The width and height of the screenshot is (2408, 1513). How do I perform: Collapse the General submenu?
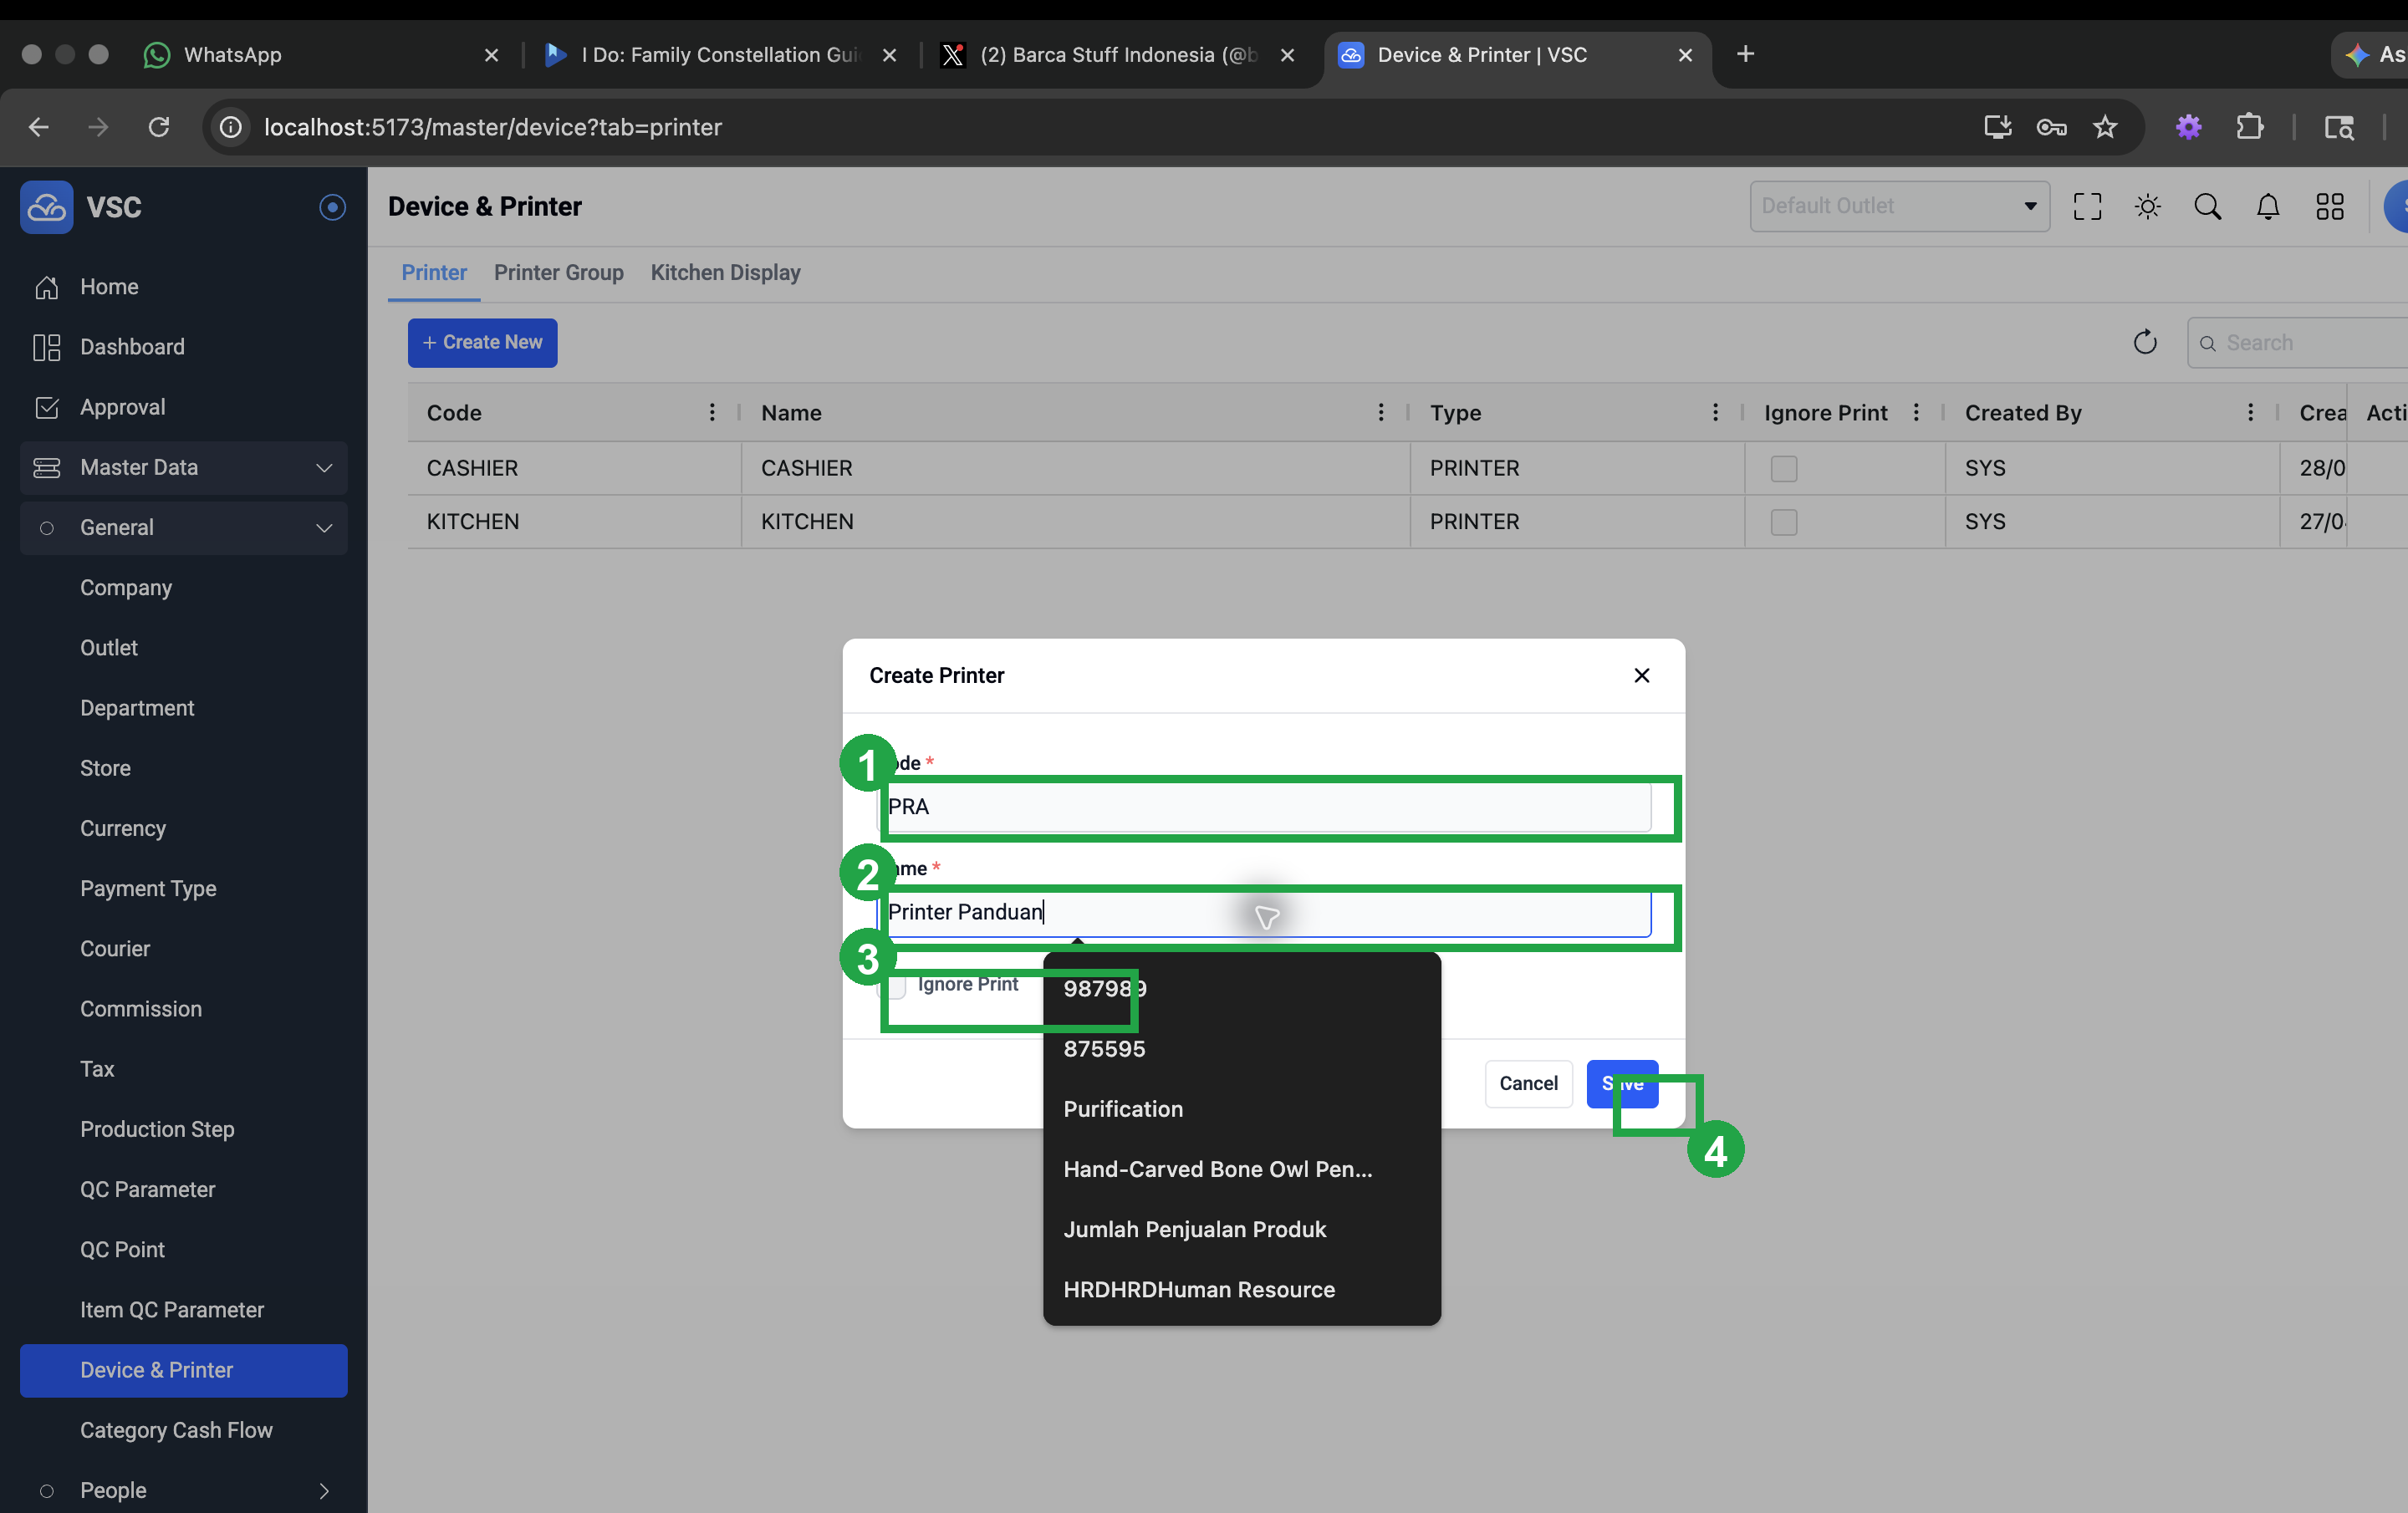(x=184, y=528)
